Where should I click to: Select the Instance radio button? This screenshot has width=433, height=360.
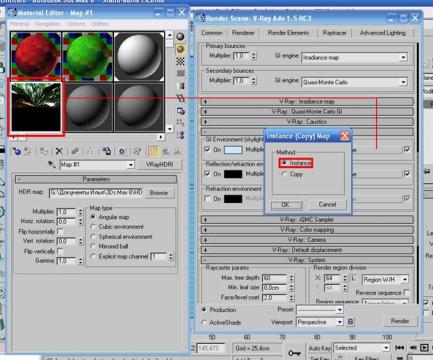pyautogui.click(x=284, y=163)
